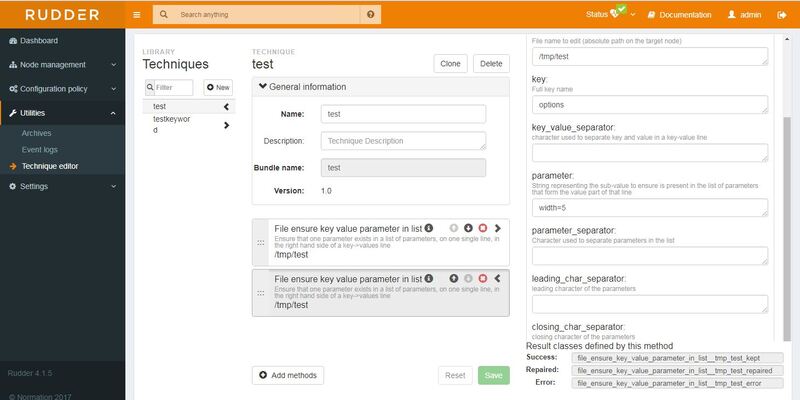Expand the Configuration policy menu

62,89
